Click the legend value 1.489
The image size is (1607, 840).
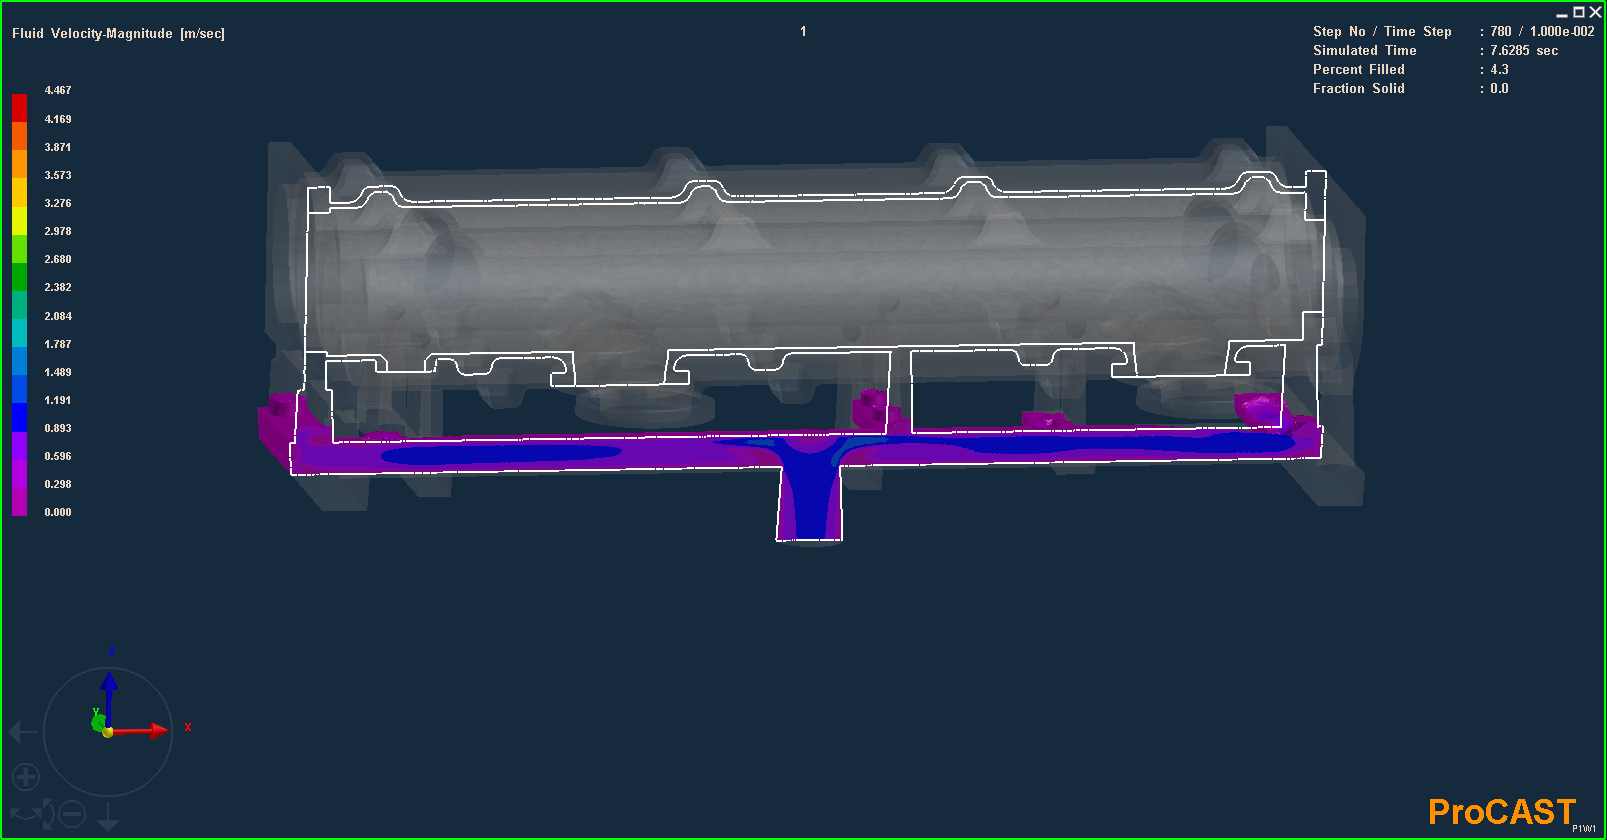[58, 372]
